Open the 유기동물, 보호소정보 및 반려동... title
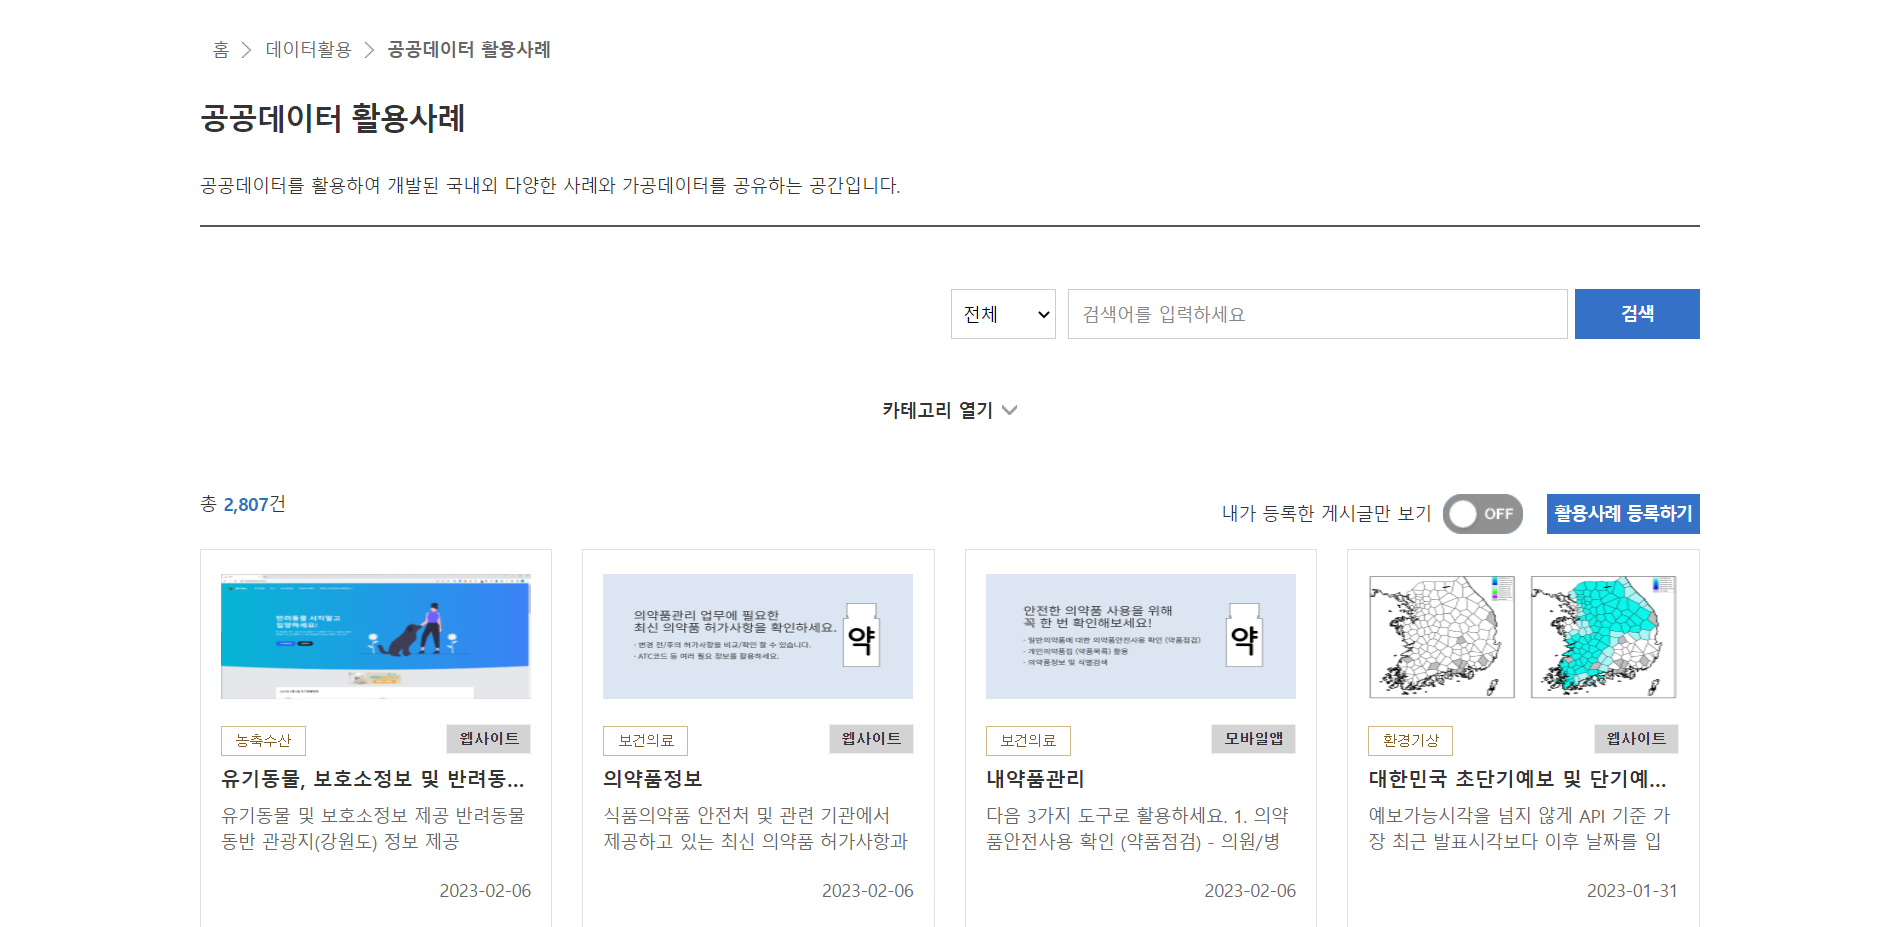Screen dimensions: 1897x927 [372, 779]
